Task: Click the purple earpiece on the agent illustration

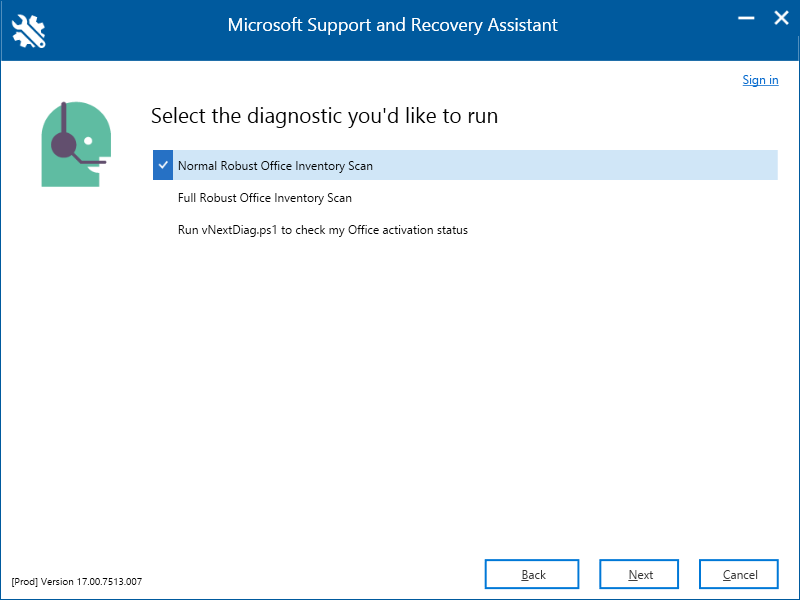Action: pyautogui.click(x=64, y=145)
